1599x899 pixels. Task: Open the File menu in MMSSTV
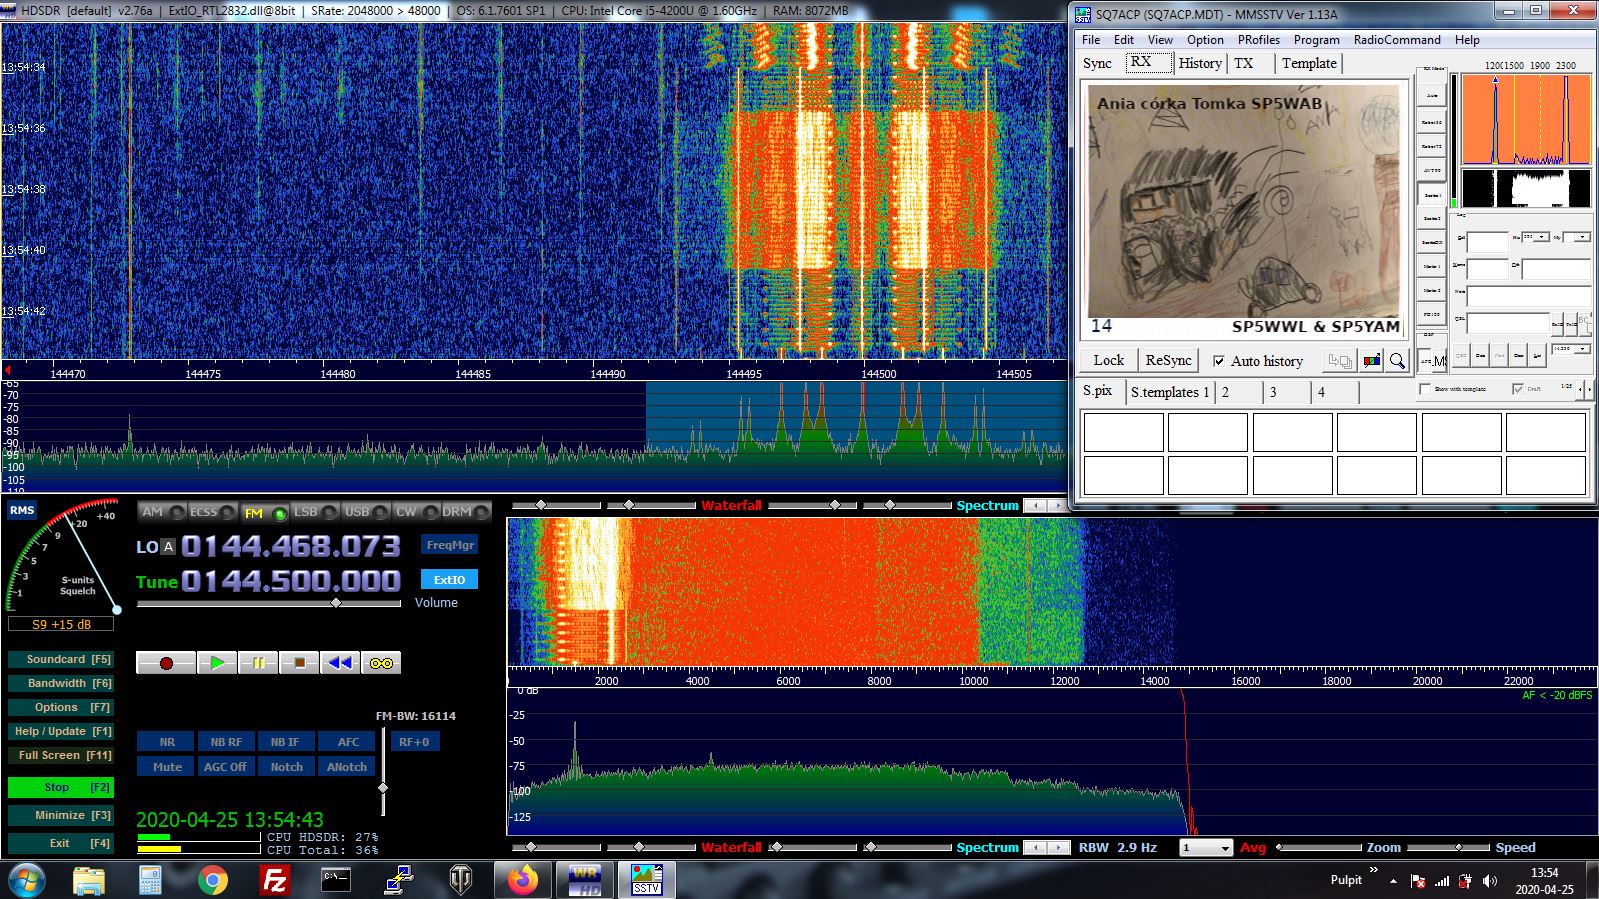[x=1091, y=40]
